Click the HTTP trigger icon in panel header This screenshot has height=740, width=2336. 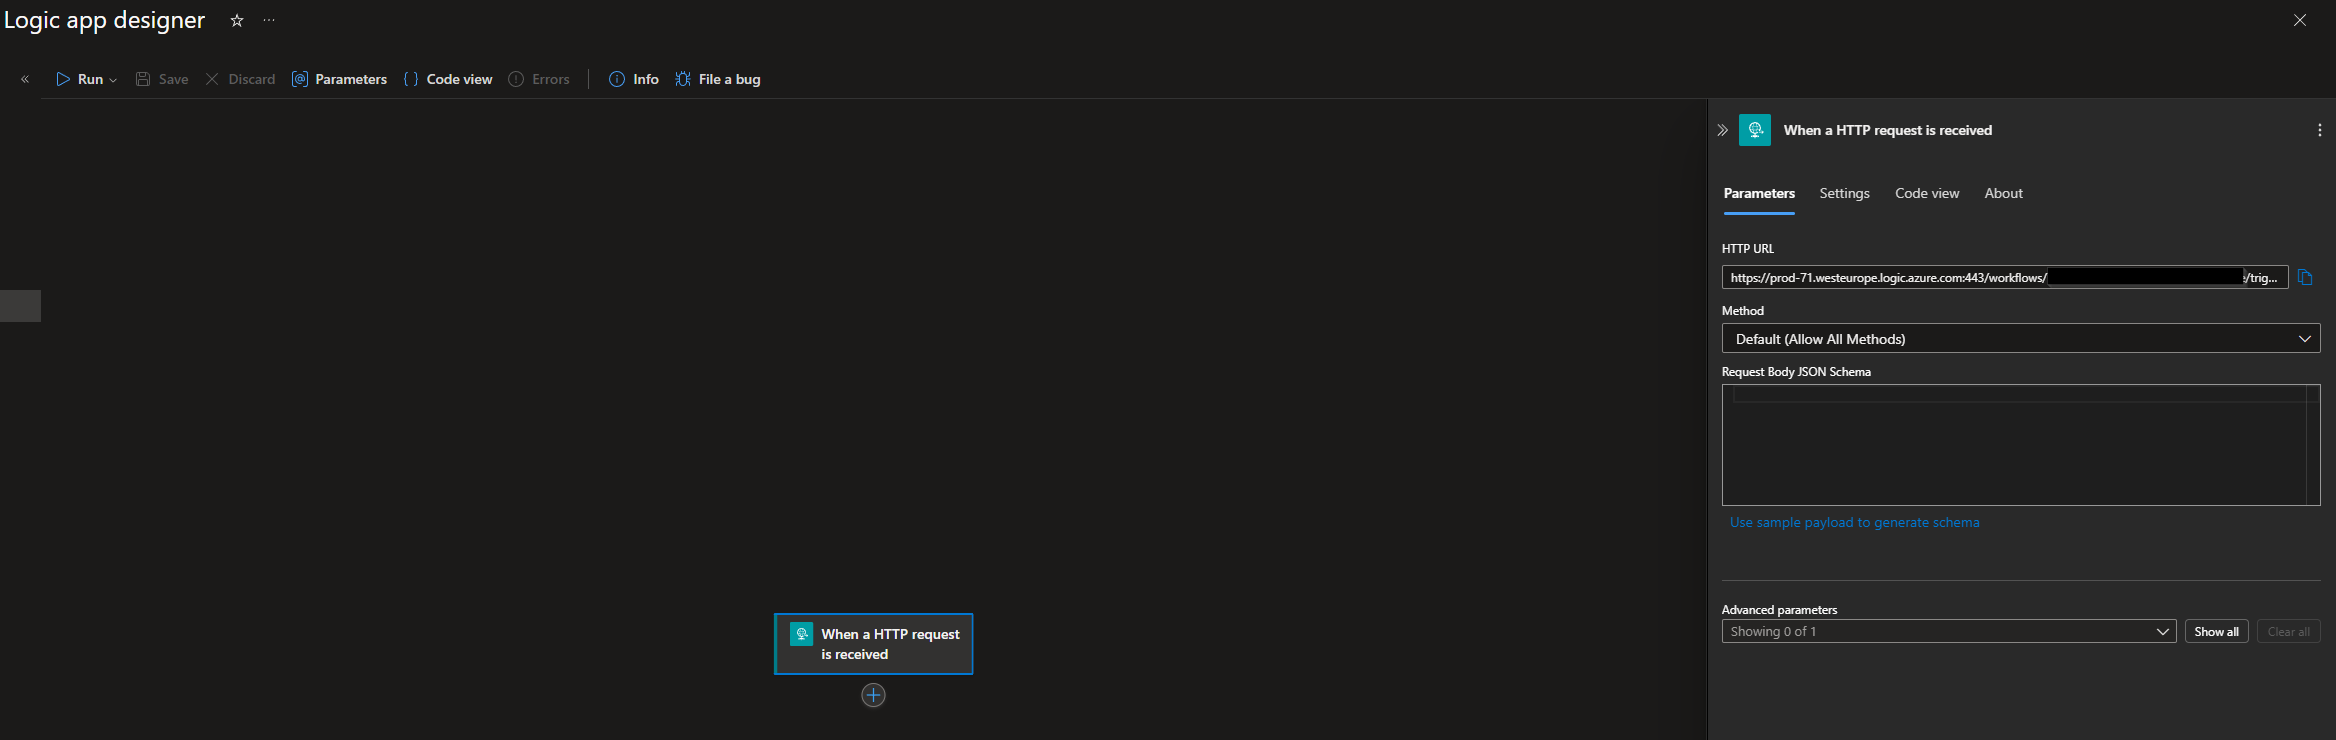tap(1755, 130)
